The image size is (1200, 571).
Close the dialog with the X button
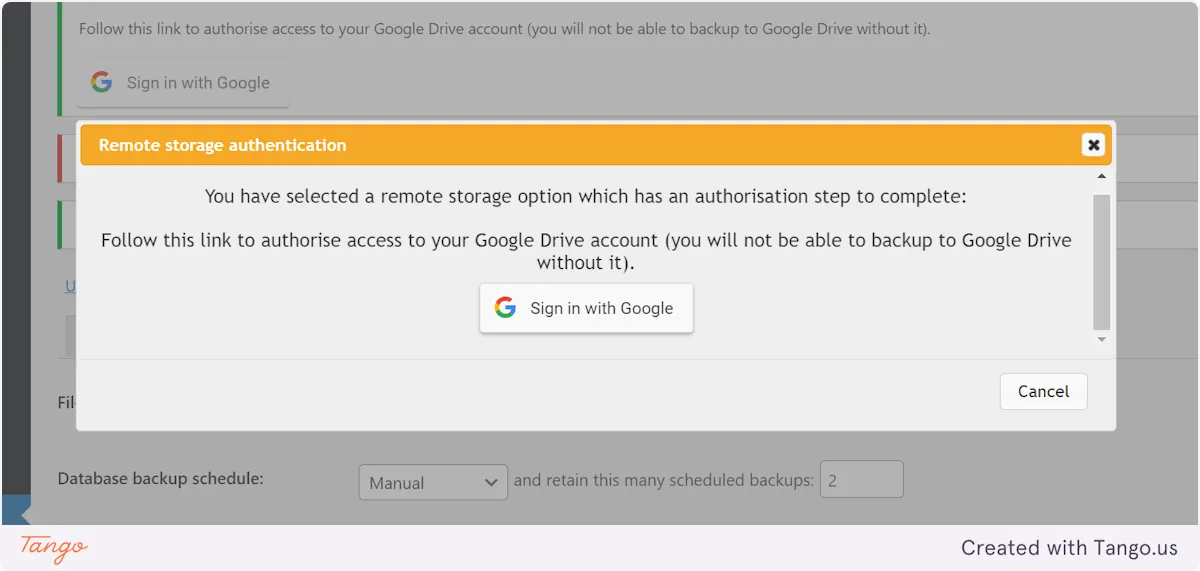(1093, 145)
